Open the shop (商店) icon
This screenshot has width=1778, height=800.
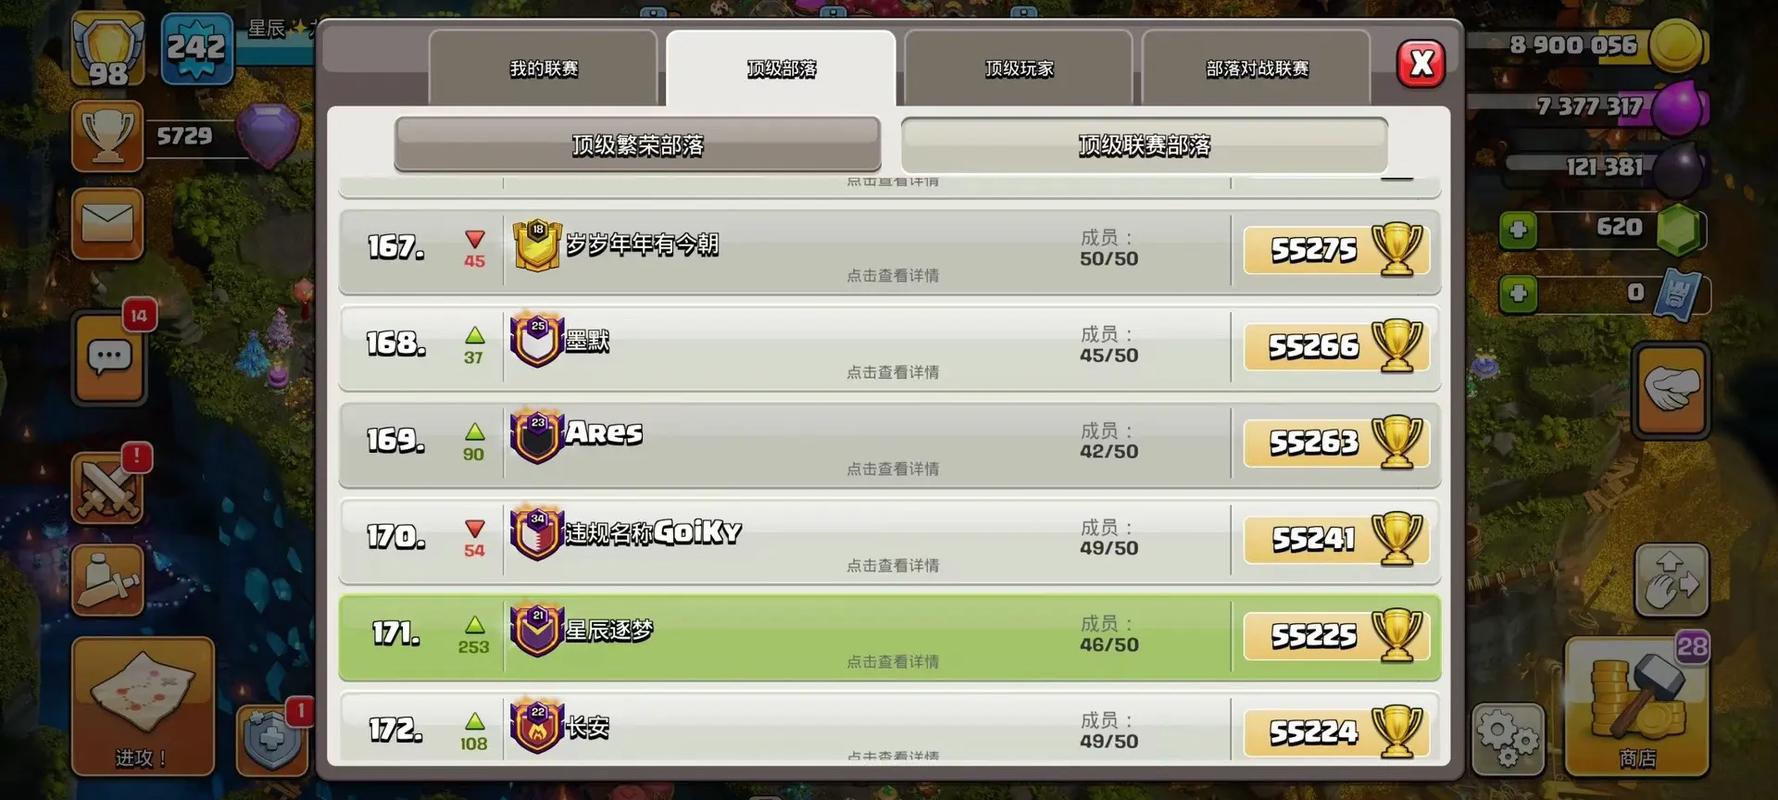click(x=1636, y=706)
